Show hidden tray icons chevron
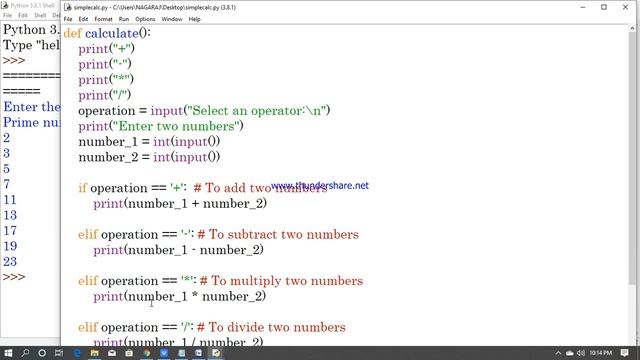Viewport: 640px width, 360px height. pyautogui.click(x=558, y=353)
